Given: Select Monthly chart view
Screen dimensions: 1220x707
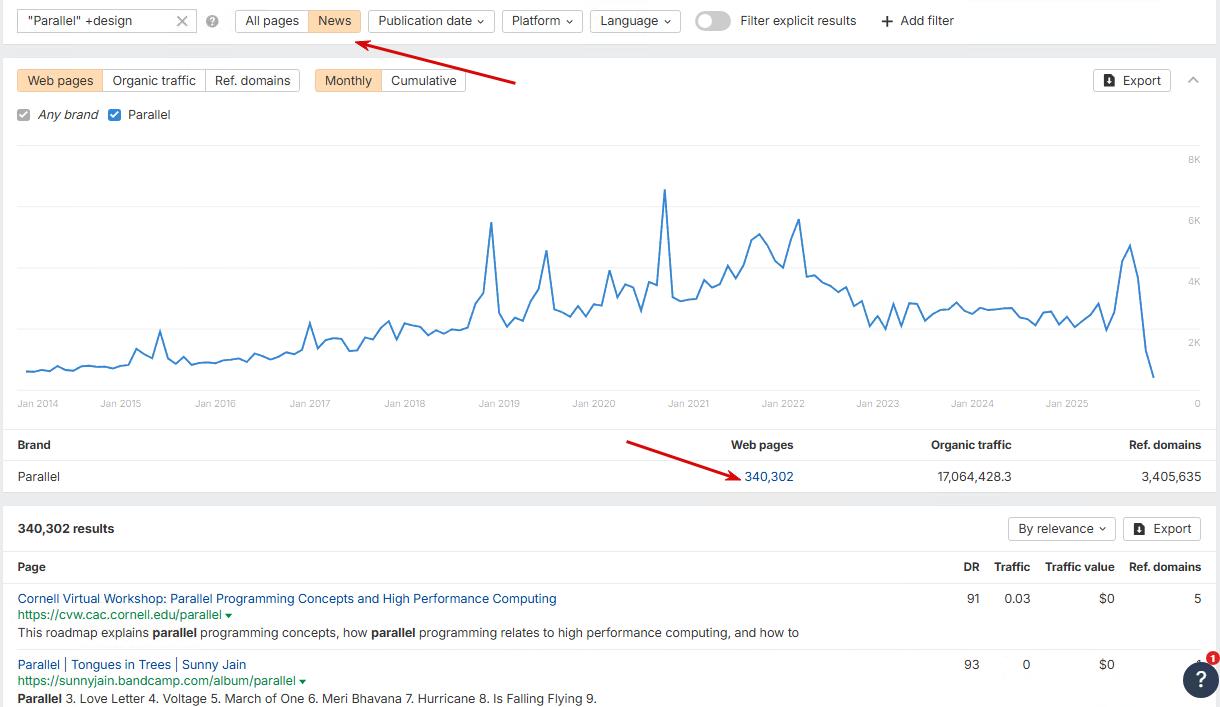Looking at the screenshot, I should pos(348,81).
